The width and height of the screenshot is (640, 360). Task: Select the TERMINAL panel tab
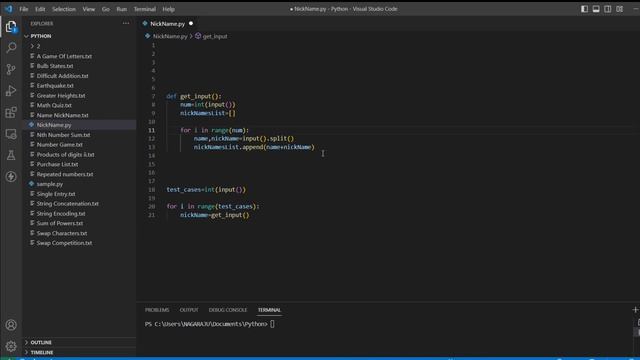pos(269,310)
